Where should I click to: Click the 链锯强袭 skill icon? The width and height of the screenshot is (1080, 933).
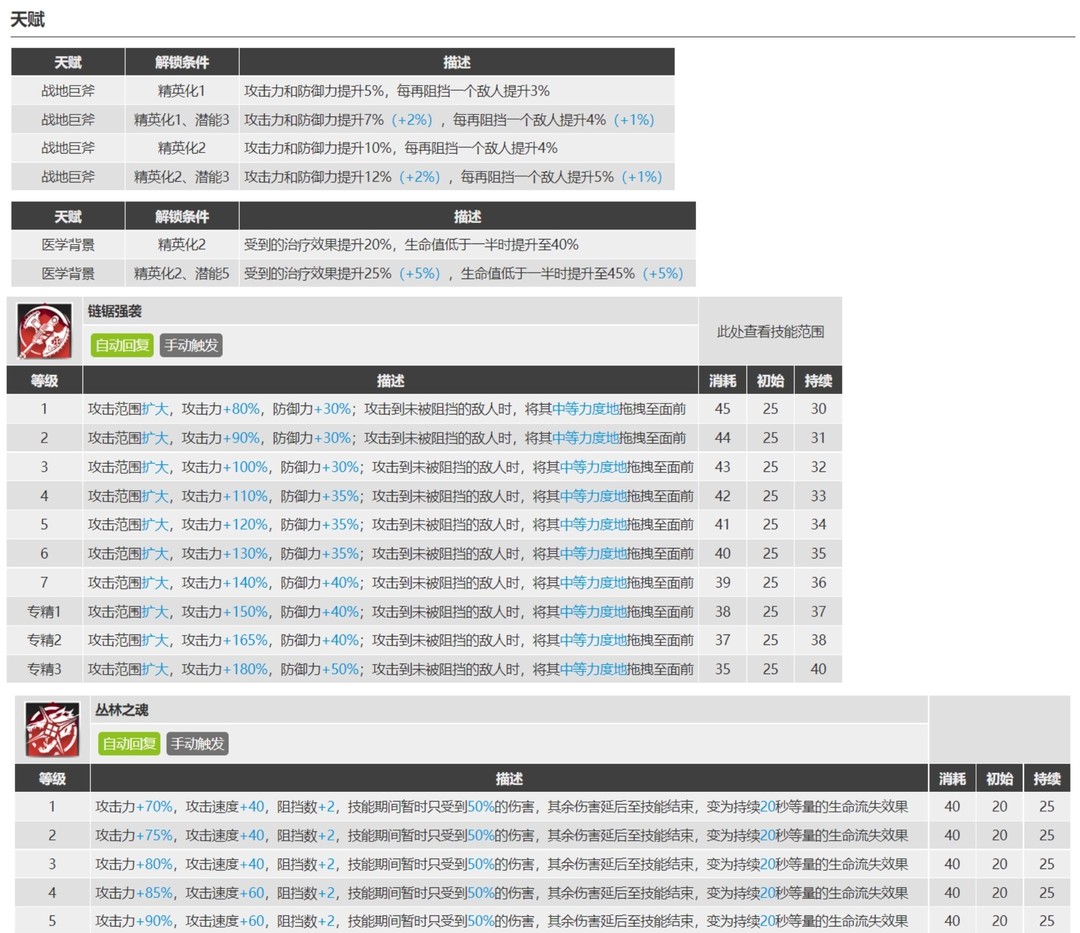[x=44, y=331]
